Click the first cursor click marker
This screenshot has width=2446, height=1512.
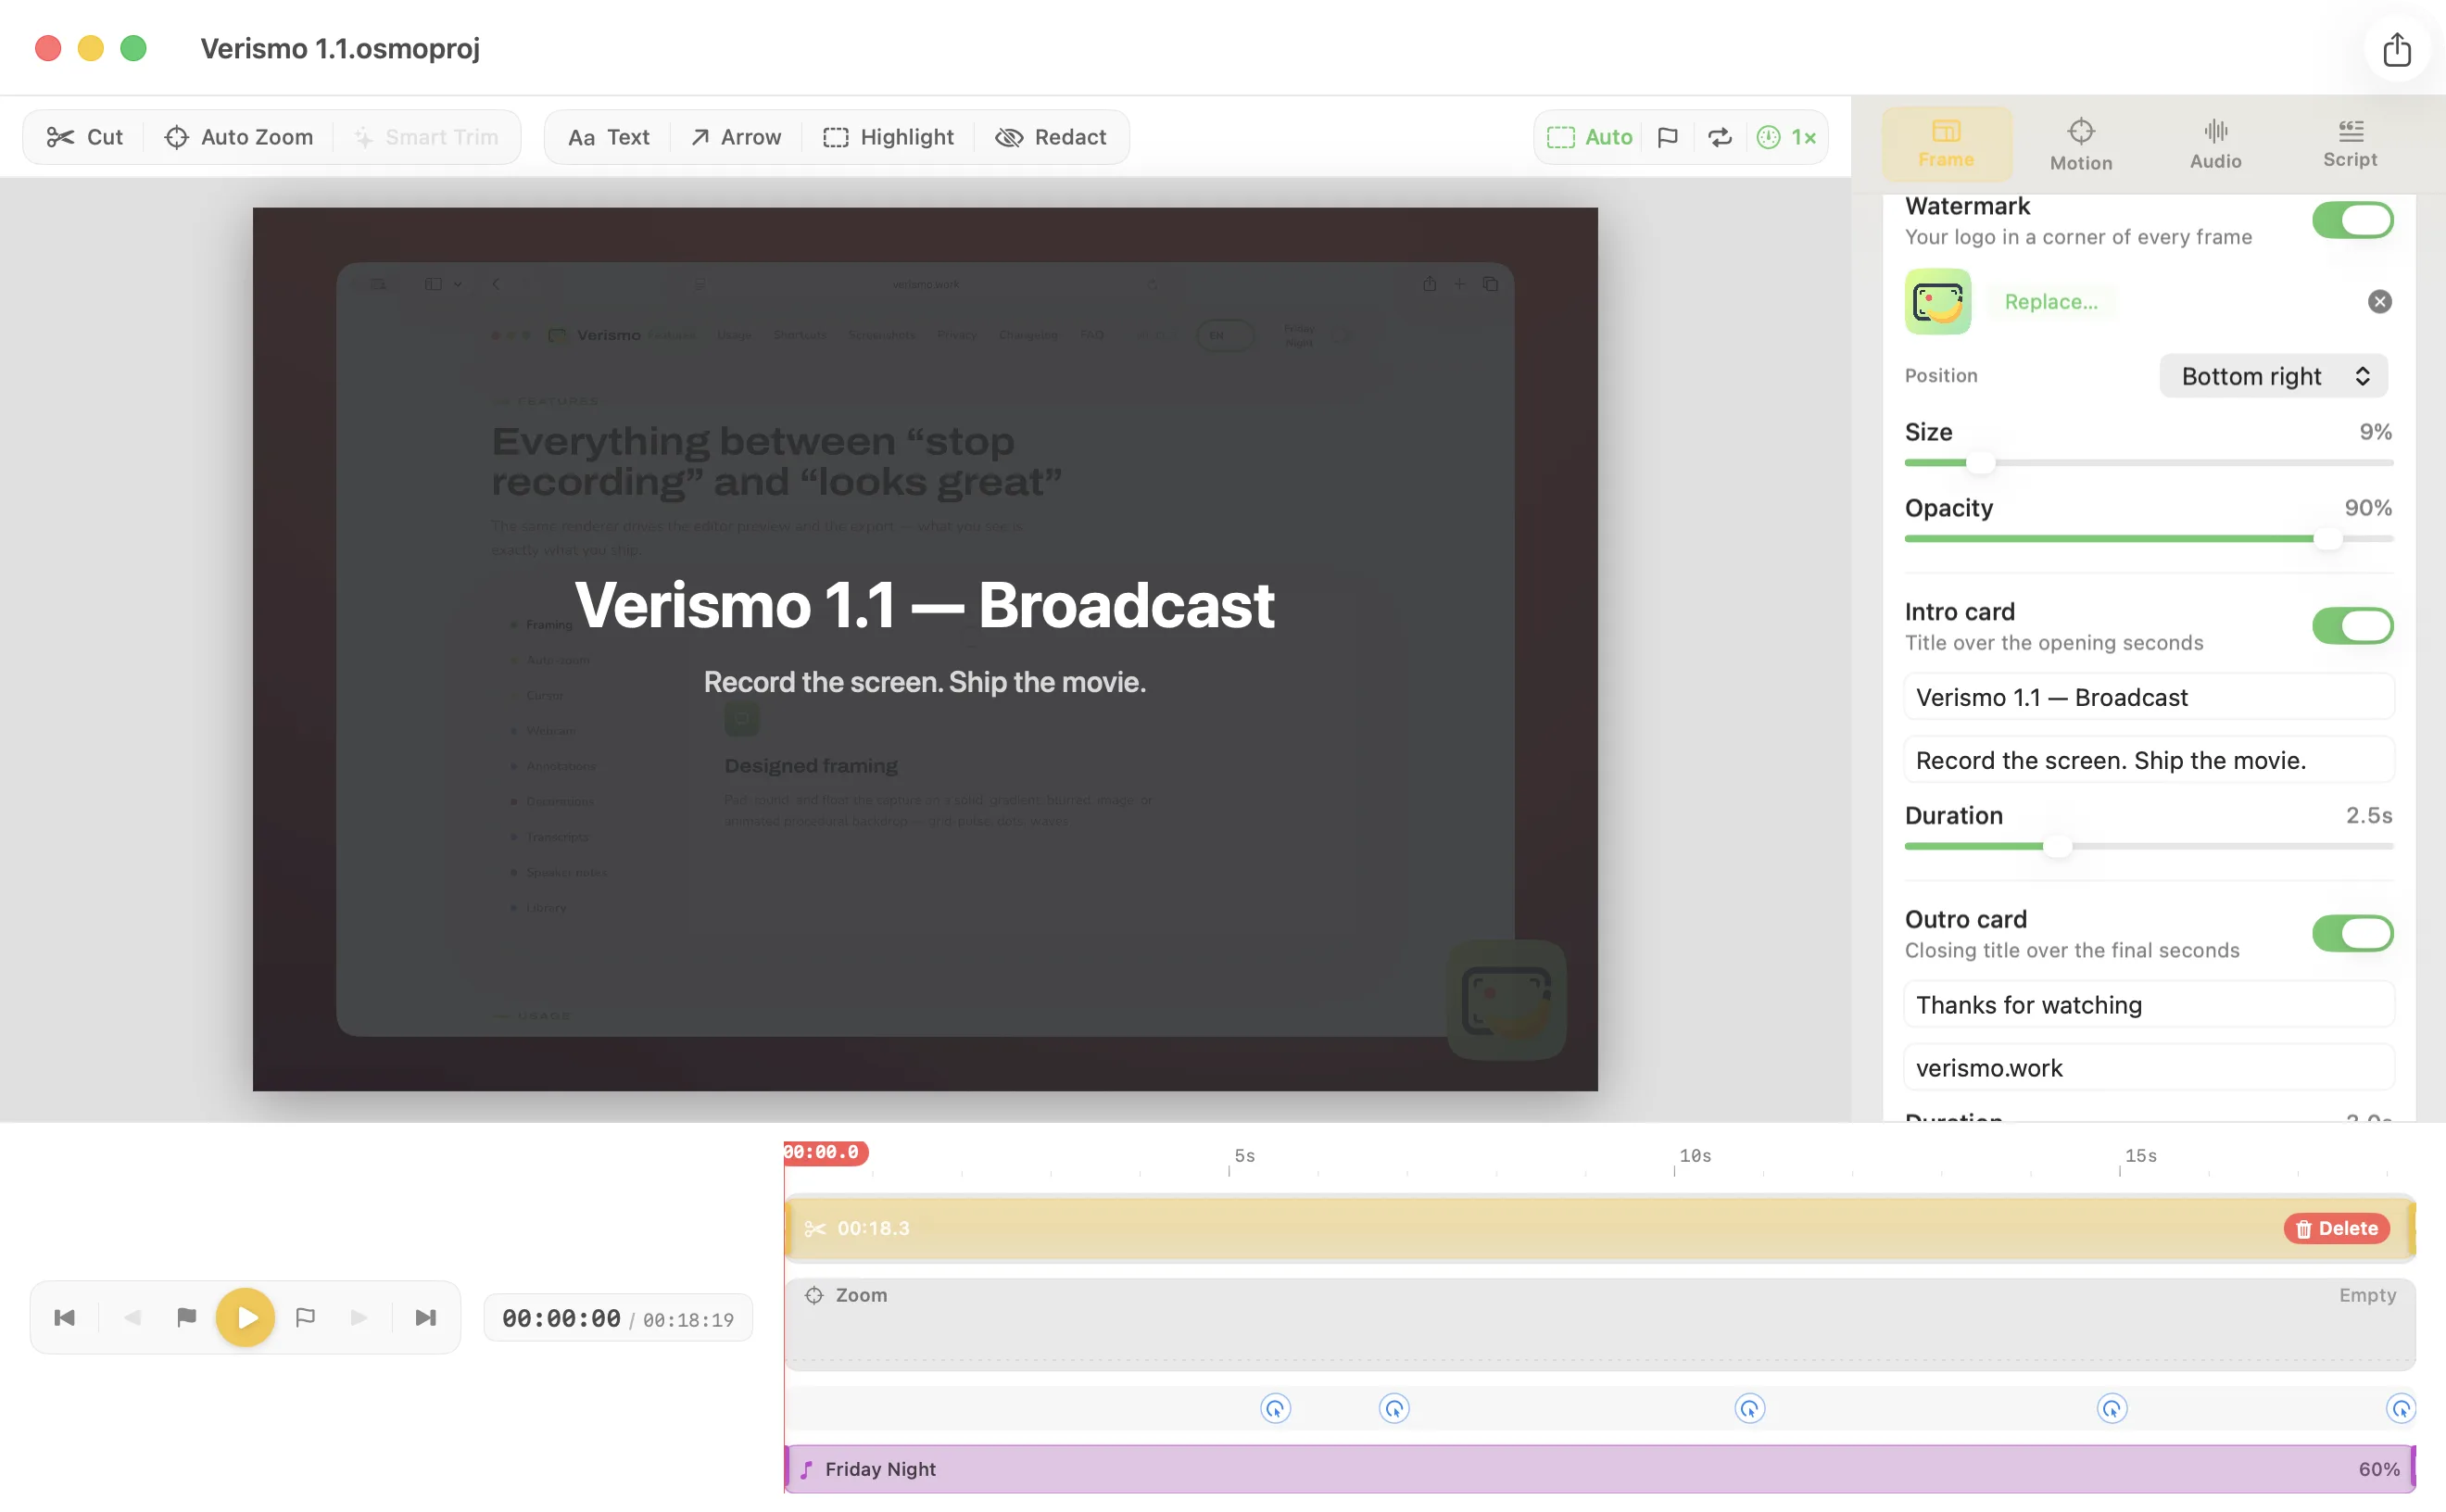click(1275, 1408)
